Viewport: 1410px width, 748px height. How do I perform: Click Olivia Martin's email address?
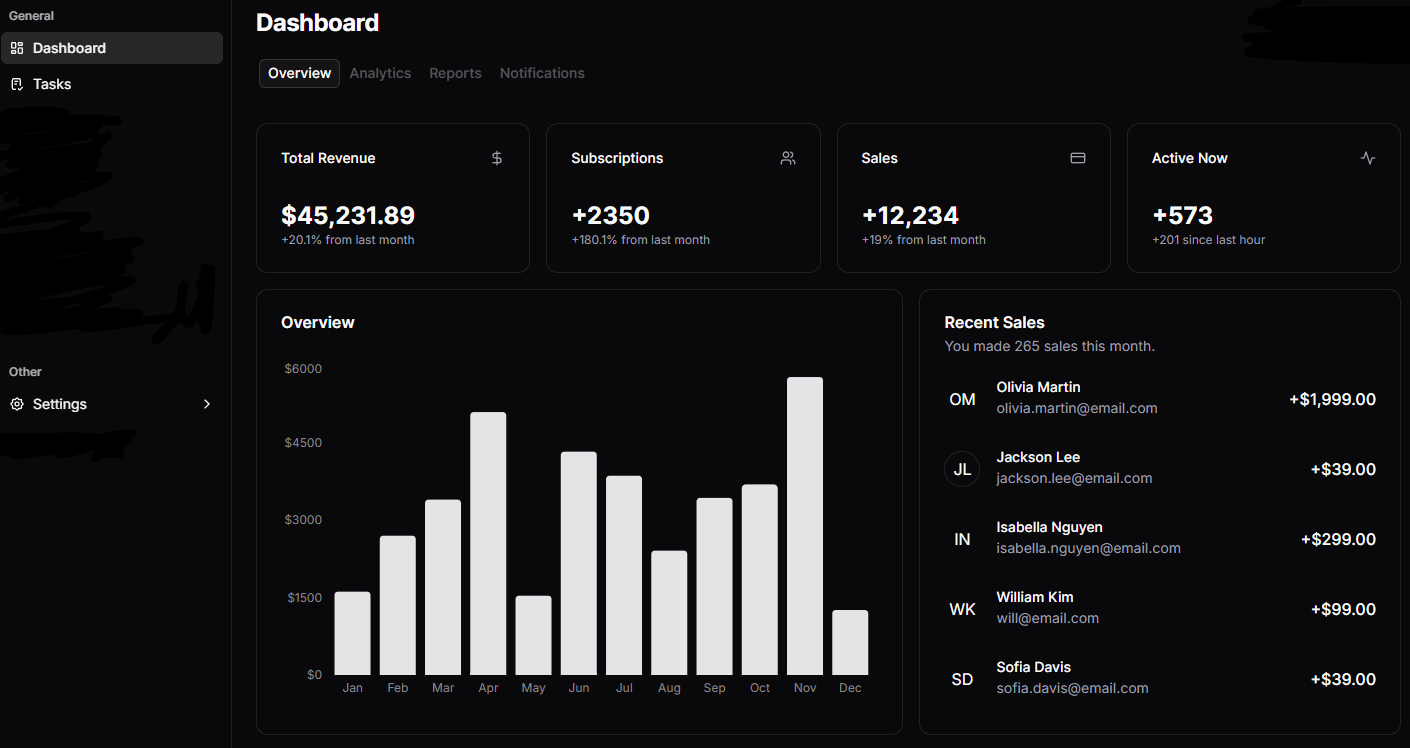click(1077, 408)
